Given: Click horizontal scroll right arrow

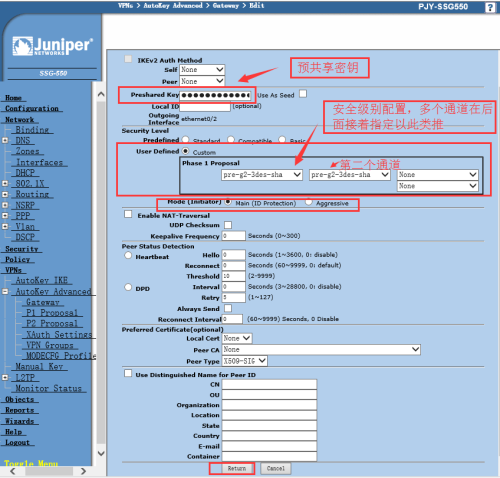Looking at the screenshot, I should (x=83, y=471).
